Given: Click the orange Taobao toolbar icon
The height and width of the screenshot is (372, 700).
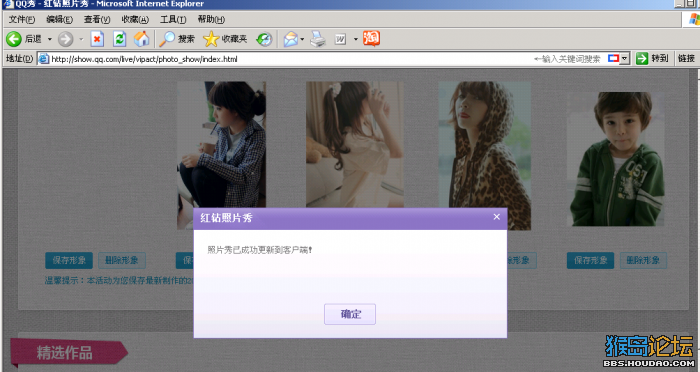Looking at the screenshot, I should point(371,38).
